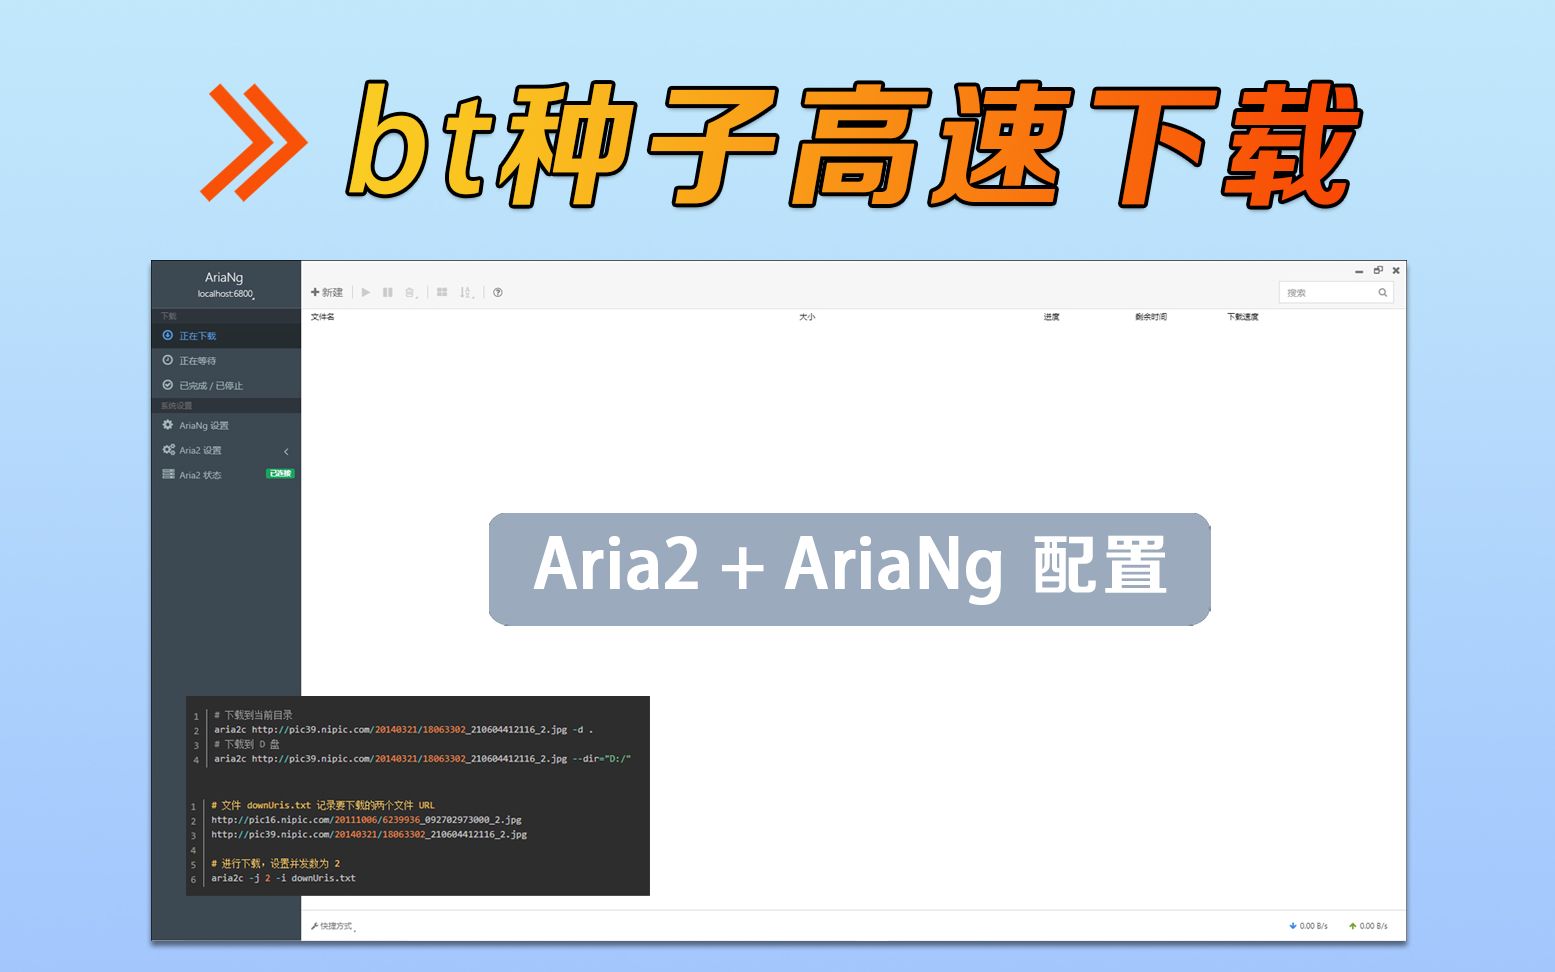Click the pause task icon
The image size is (1555, 972).
(388, 292)
